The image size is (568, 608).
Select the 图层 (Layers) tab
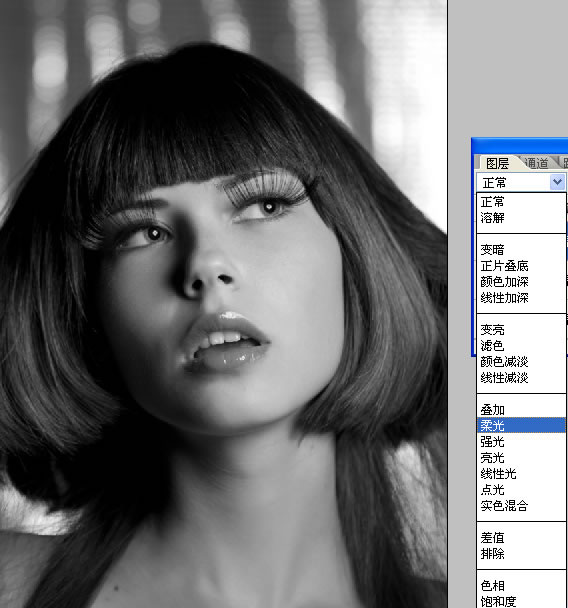[497, 163]
